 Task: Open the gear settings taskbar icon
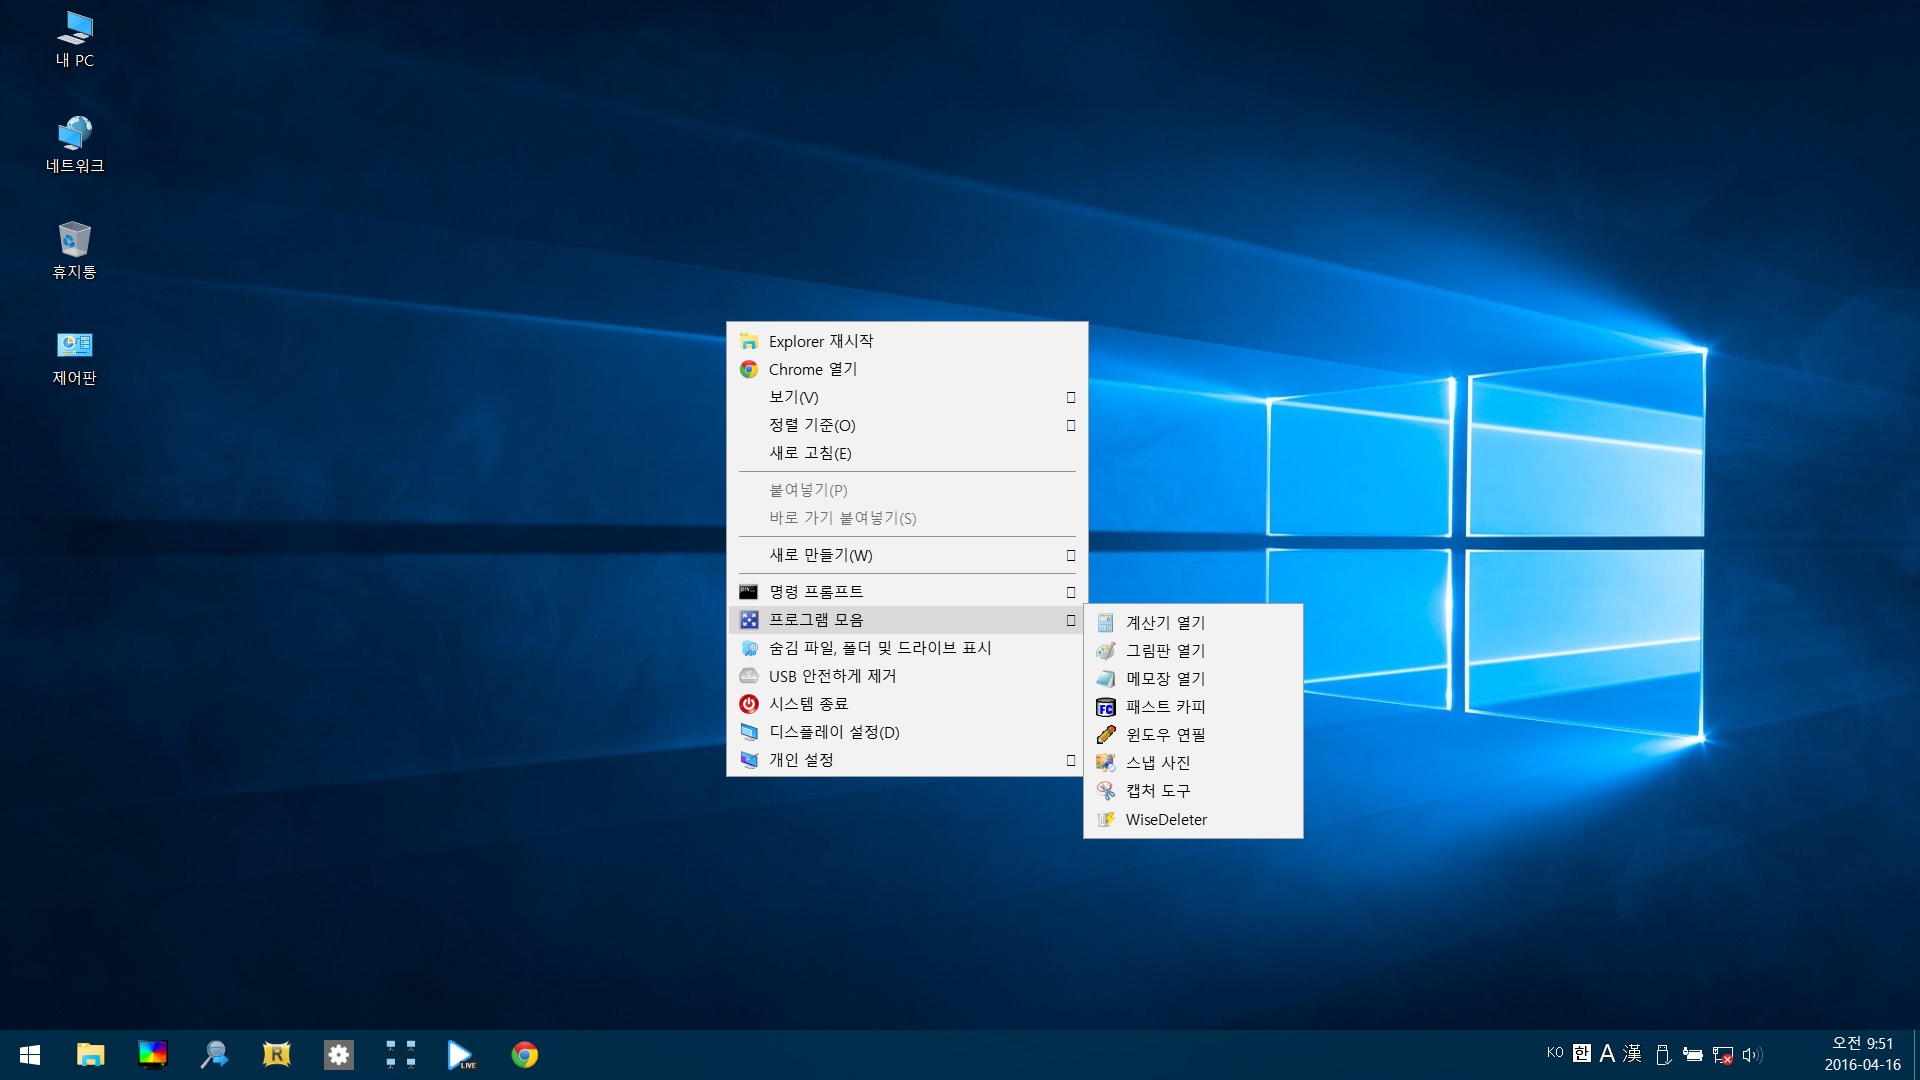click(x=339, y=1055)
